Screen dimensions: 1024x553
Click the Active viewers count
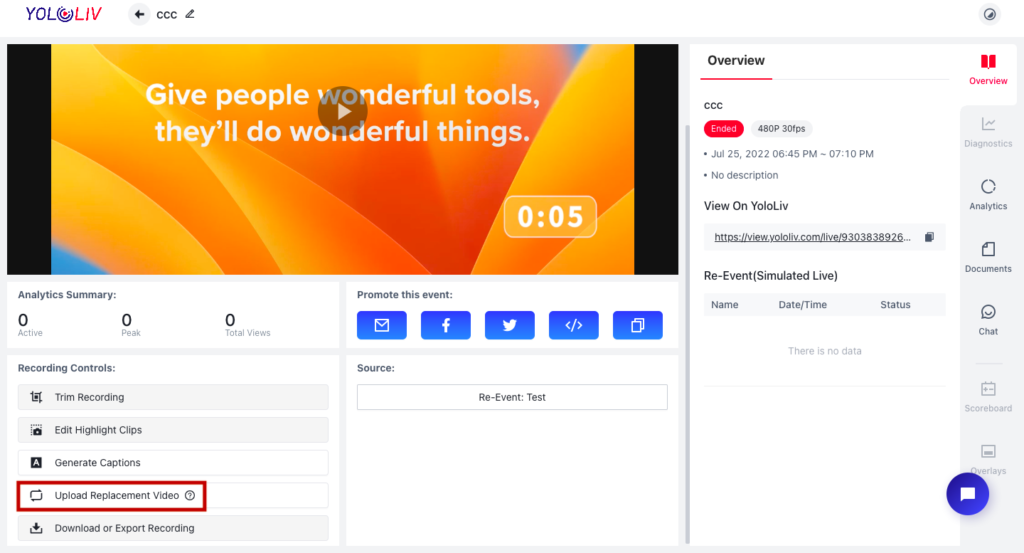pos(23,320)
